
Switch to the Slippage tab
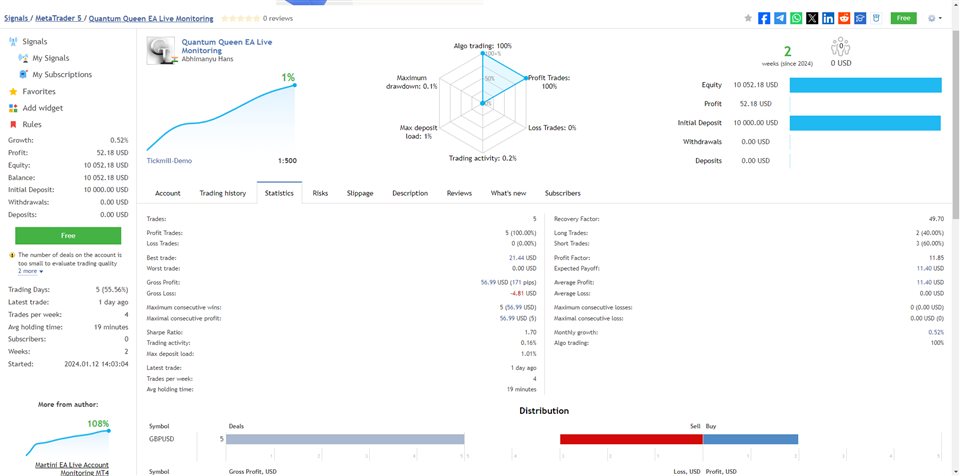pyautogui.click(x=360, y=193)
